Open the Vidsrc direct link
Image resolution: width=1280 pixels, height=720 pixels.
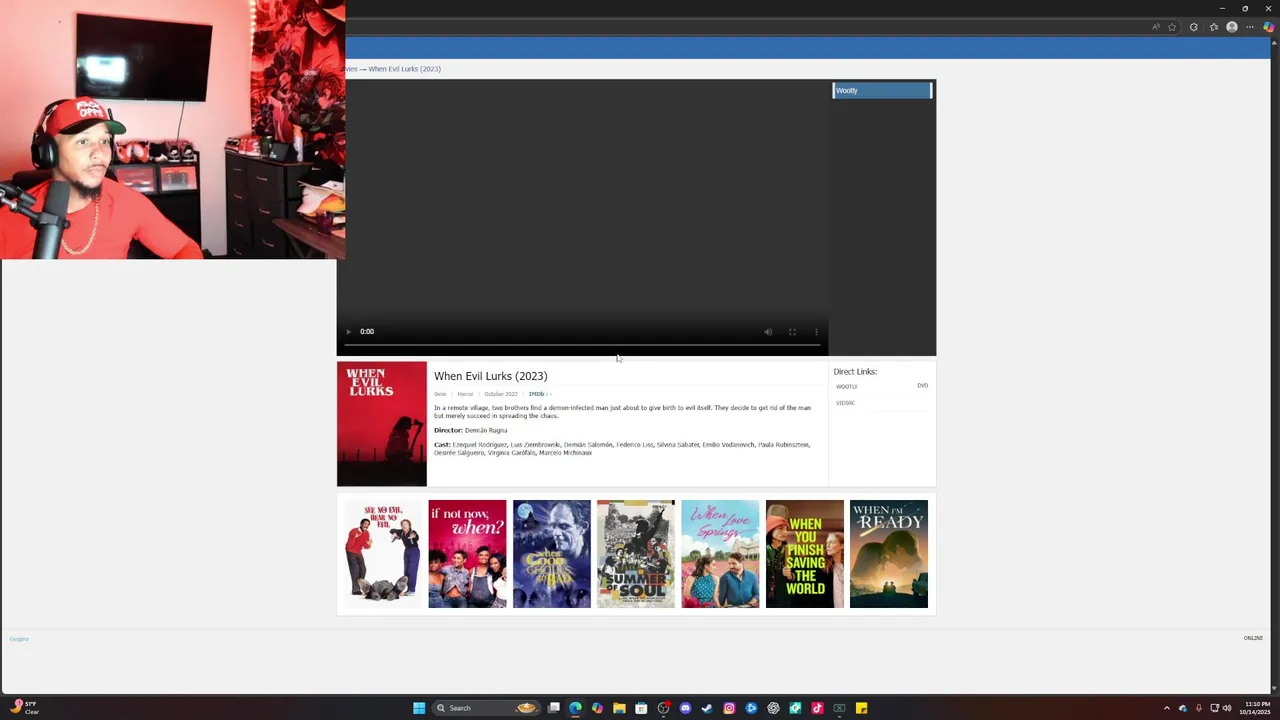tap(846, 403)
